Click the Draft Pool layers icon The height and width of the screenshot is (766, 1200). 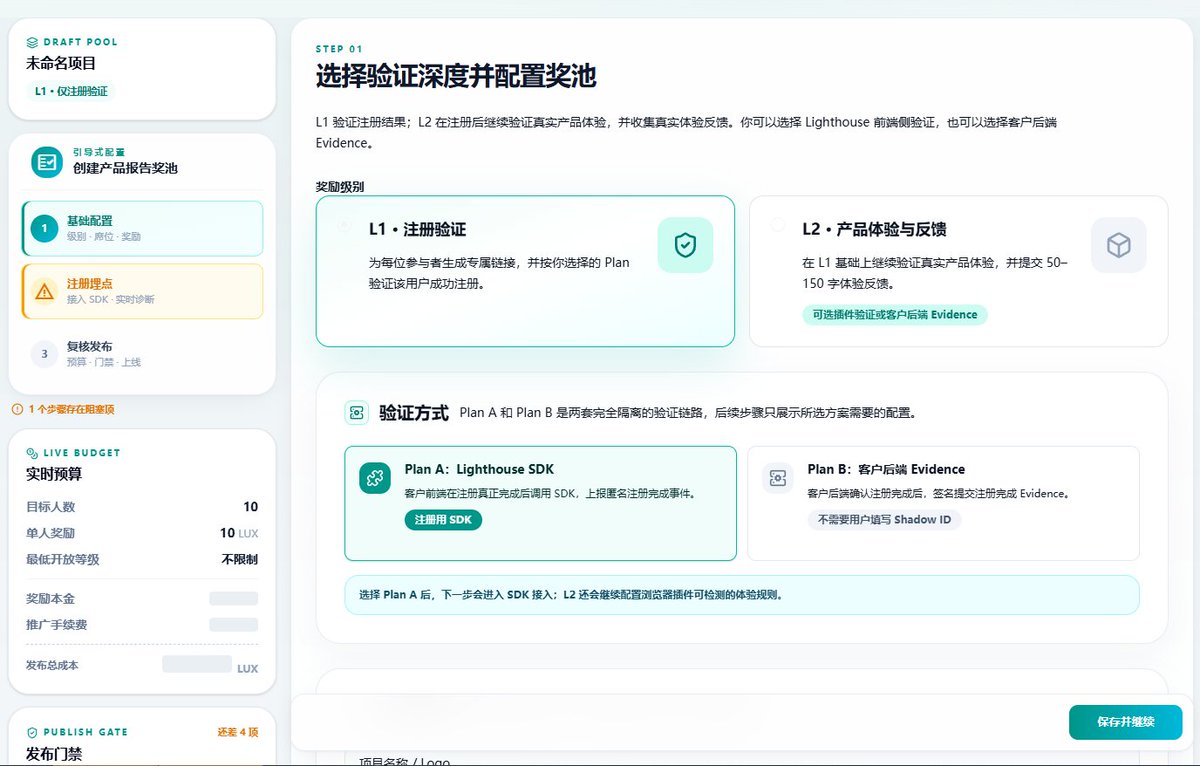click(x=33, y=43)
